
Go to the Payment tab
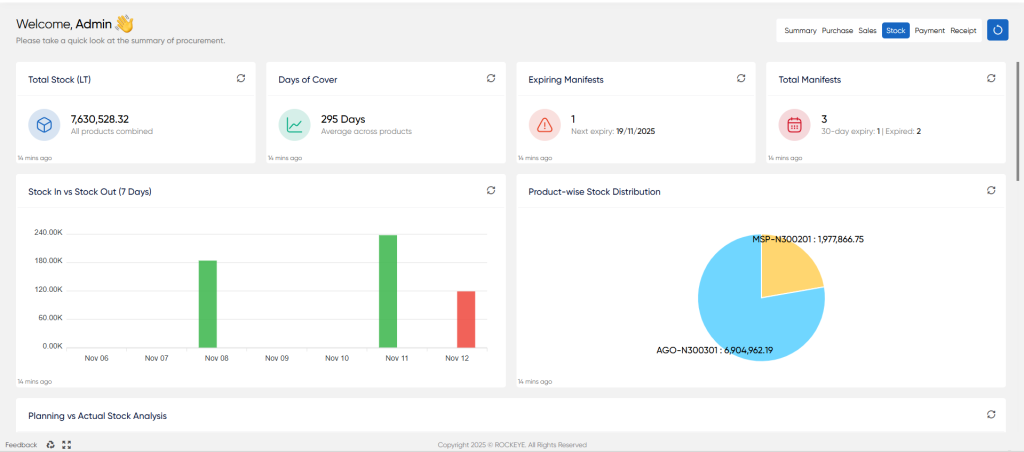(x=929, y=31)
